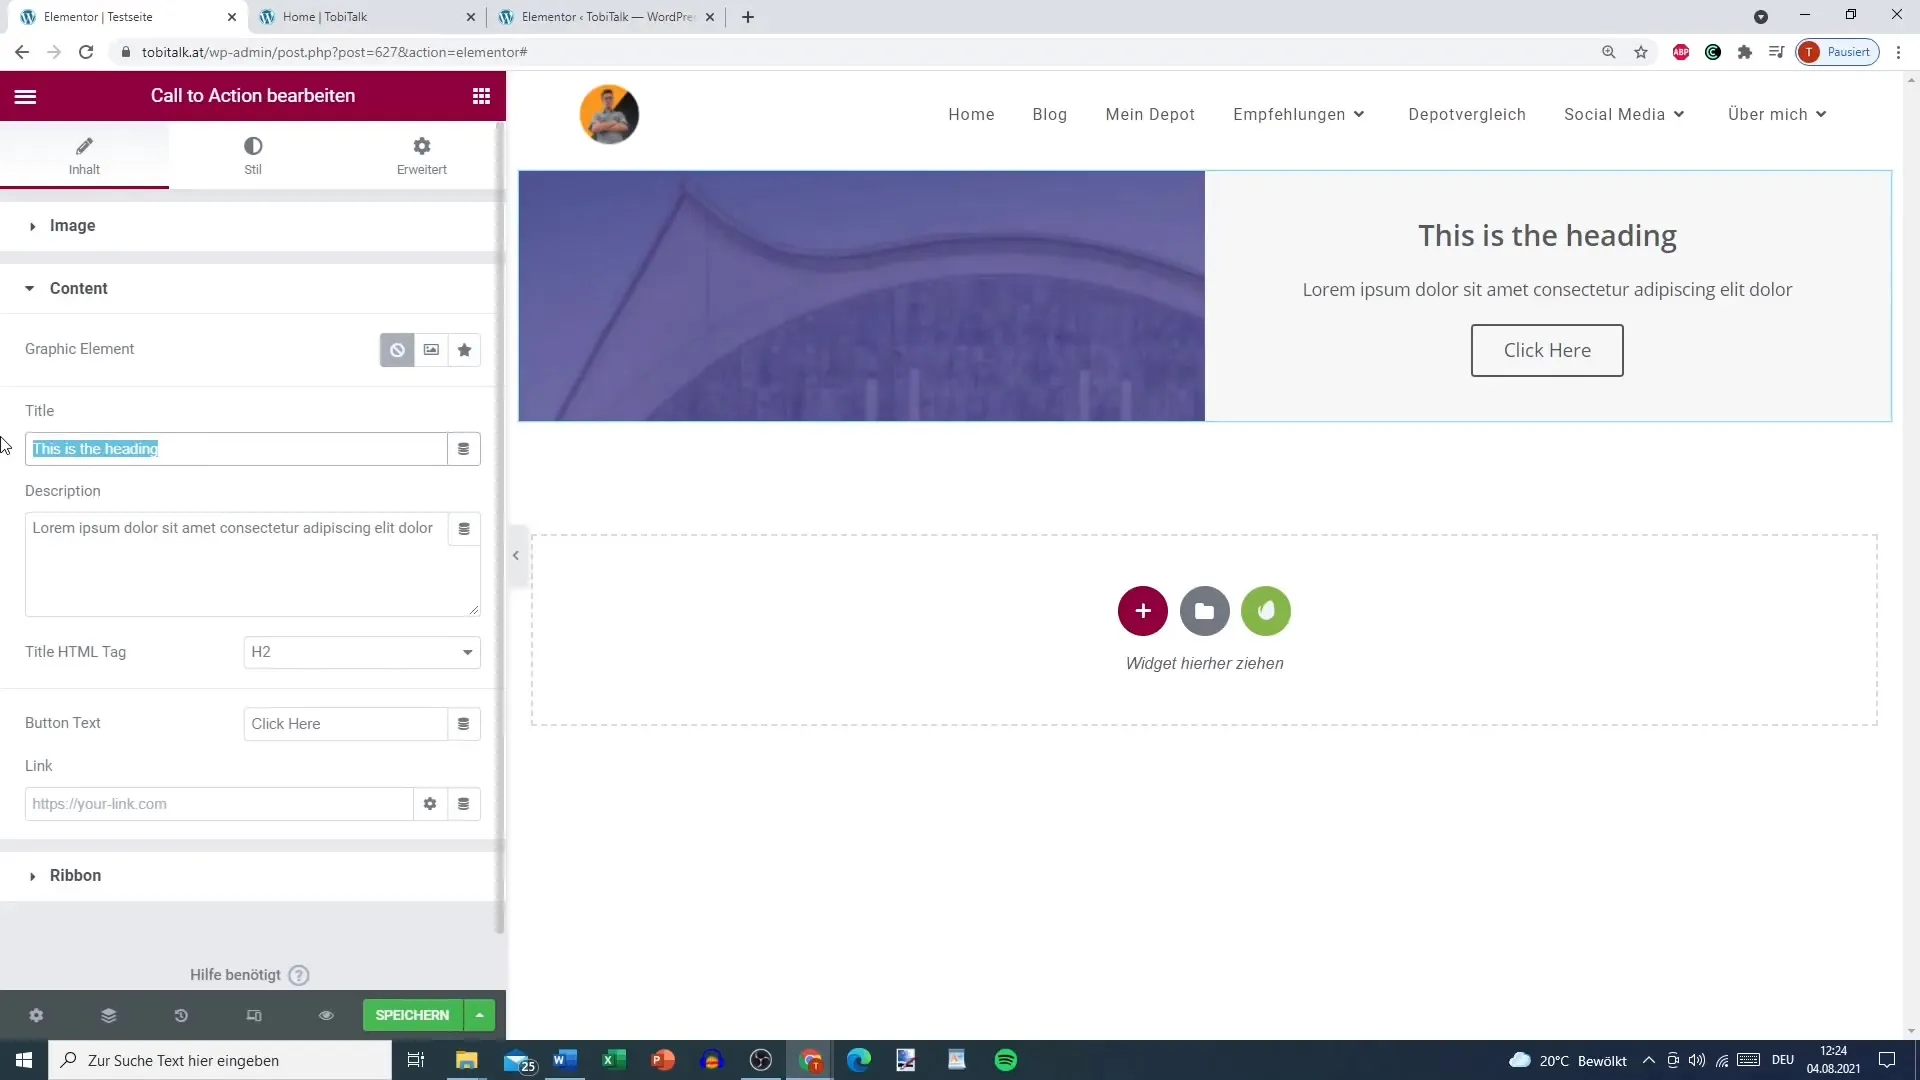Click the AdBlock extension icon
The width and height of the screenshot is (1920, 1080).
coord(1681,52)
